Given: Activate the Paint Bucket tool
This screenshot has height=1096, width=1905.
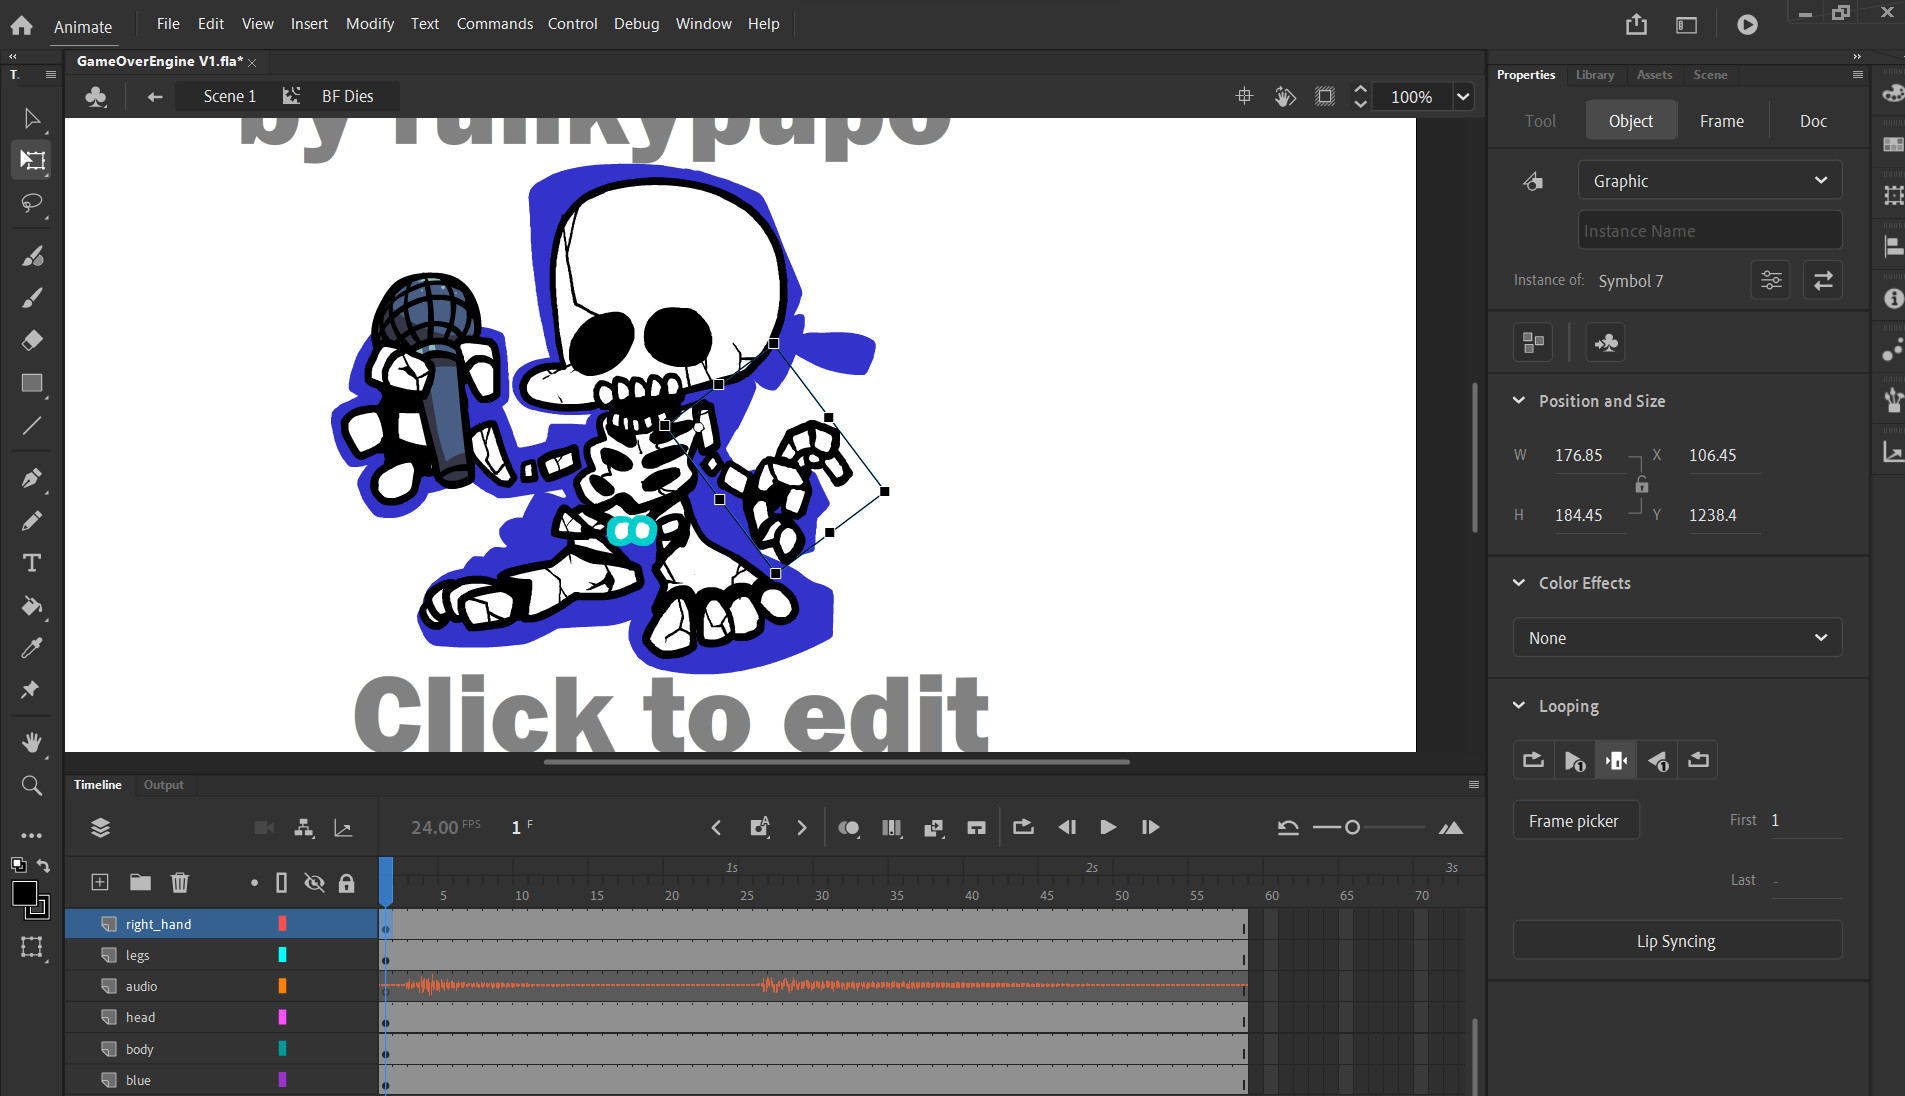Looking at the screenshot, I should point(33,607).
